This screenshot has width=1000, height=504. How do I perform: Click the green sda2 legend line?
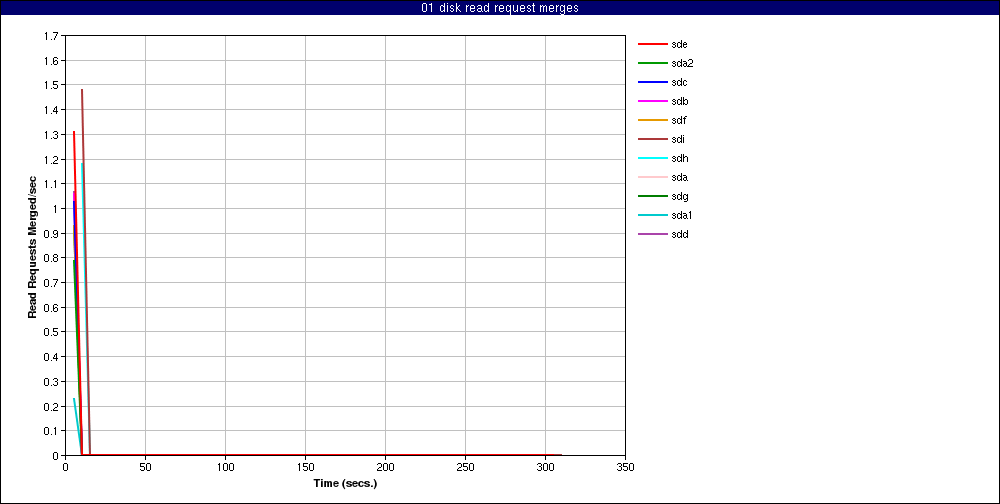coord(652,63)
